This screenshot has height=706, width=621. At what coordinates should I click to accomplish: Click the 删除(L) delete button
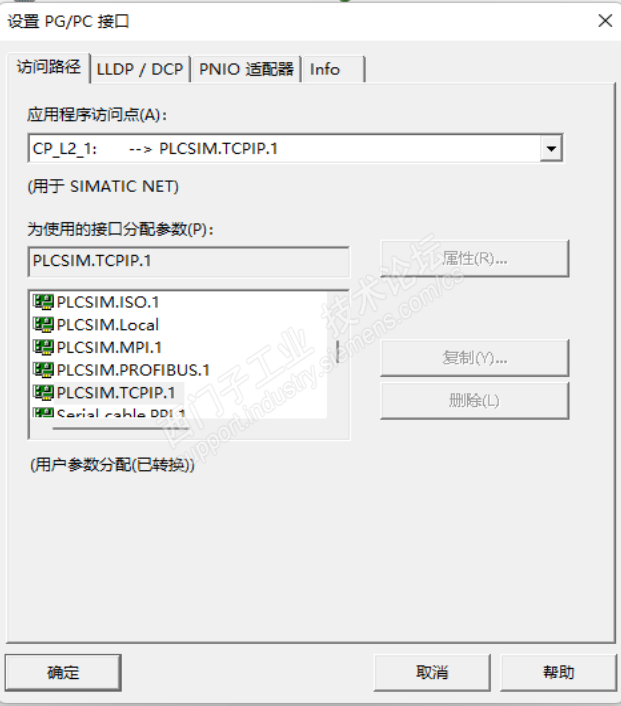pos(474,401)
